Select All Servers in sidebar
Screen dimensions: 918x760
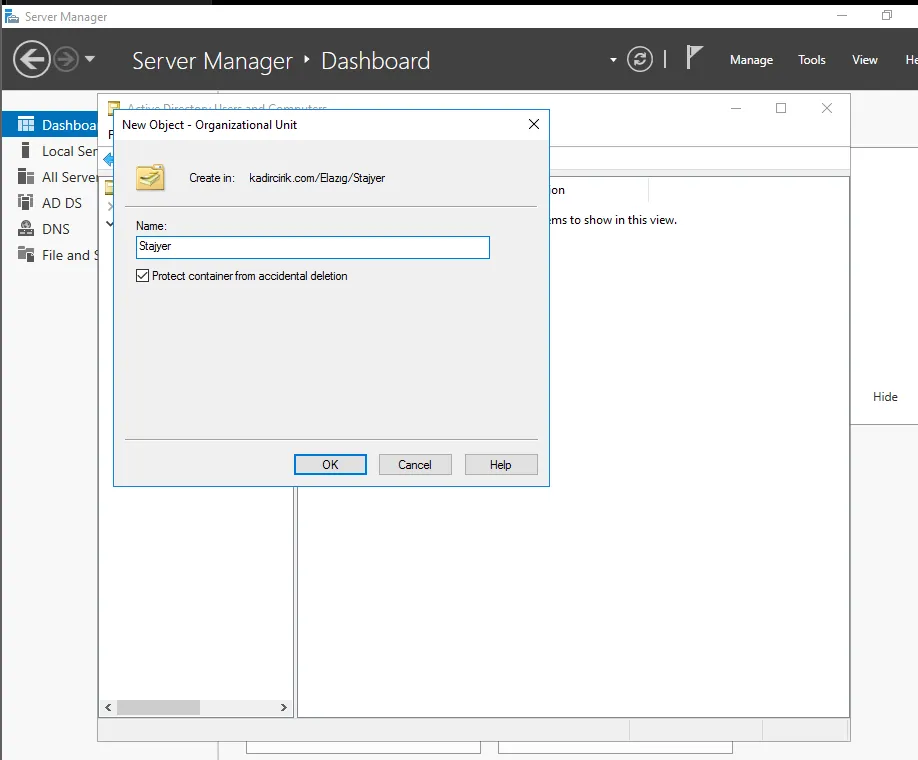pos(50,177)
